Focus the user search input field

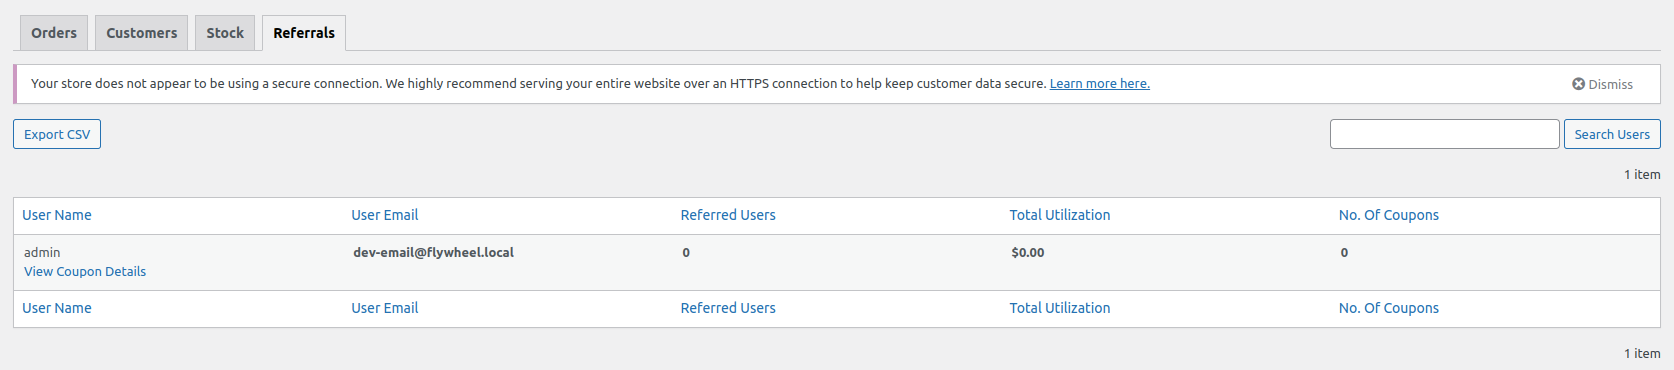(x=1444, y=134)
